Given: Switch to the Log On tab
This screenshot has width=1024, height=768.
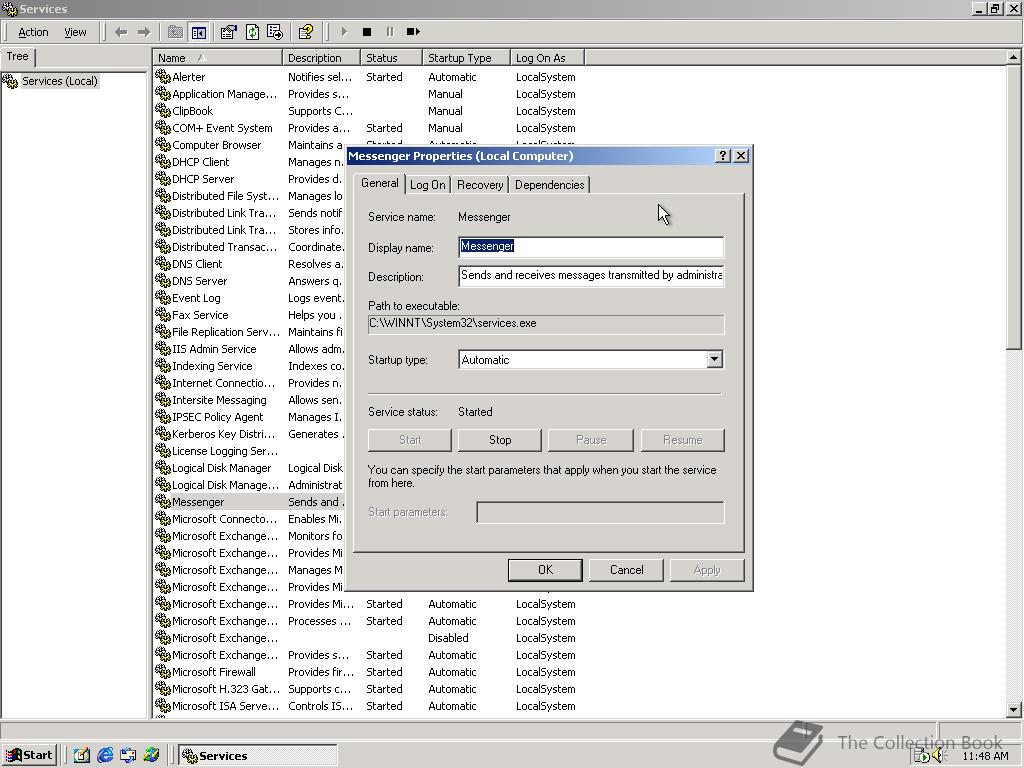Looking at the screenshot, I should [428, 185].
